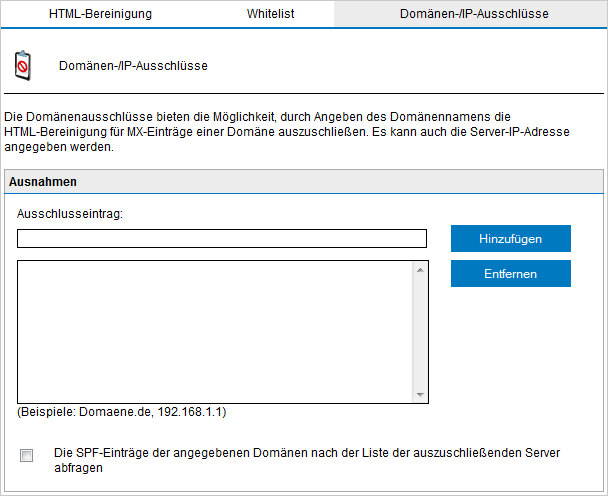This screenshot has height=496, width=608.
Task: Click the exclusion list scrollbar track
Action: [420, 330]
